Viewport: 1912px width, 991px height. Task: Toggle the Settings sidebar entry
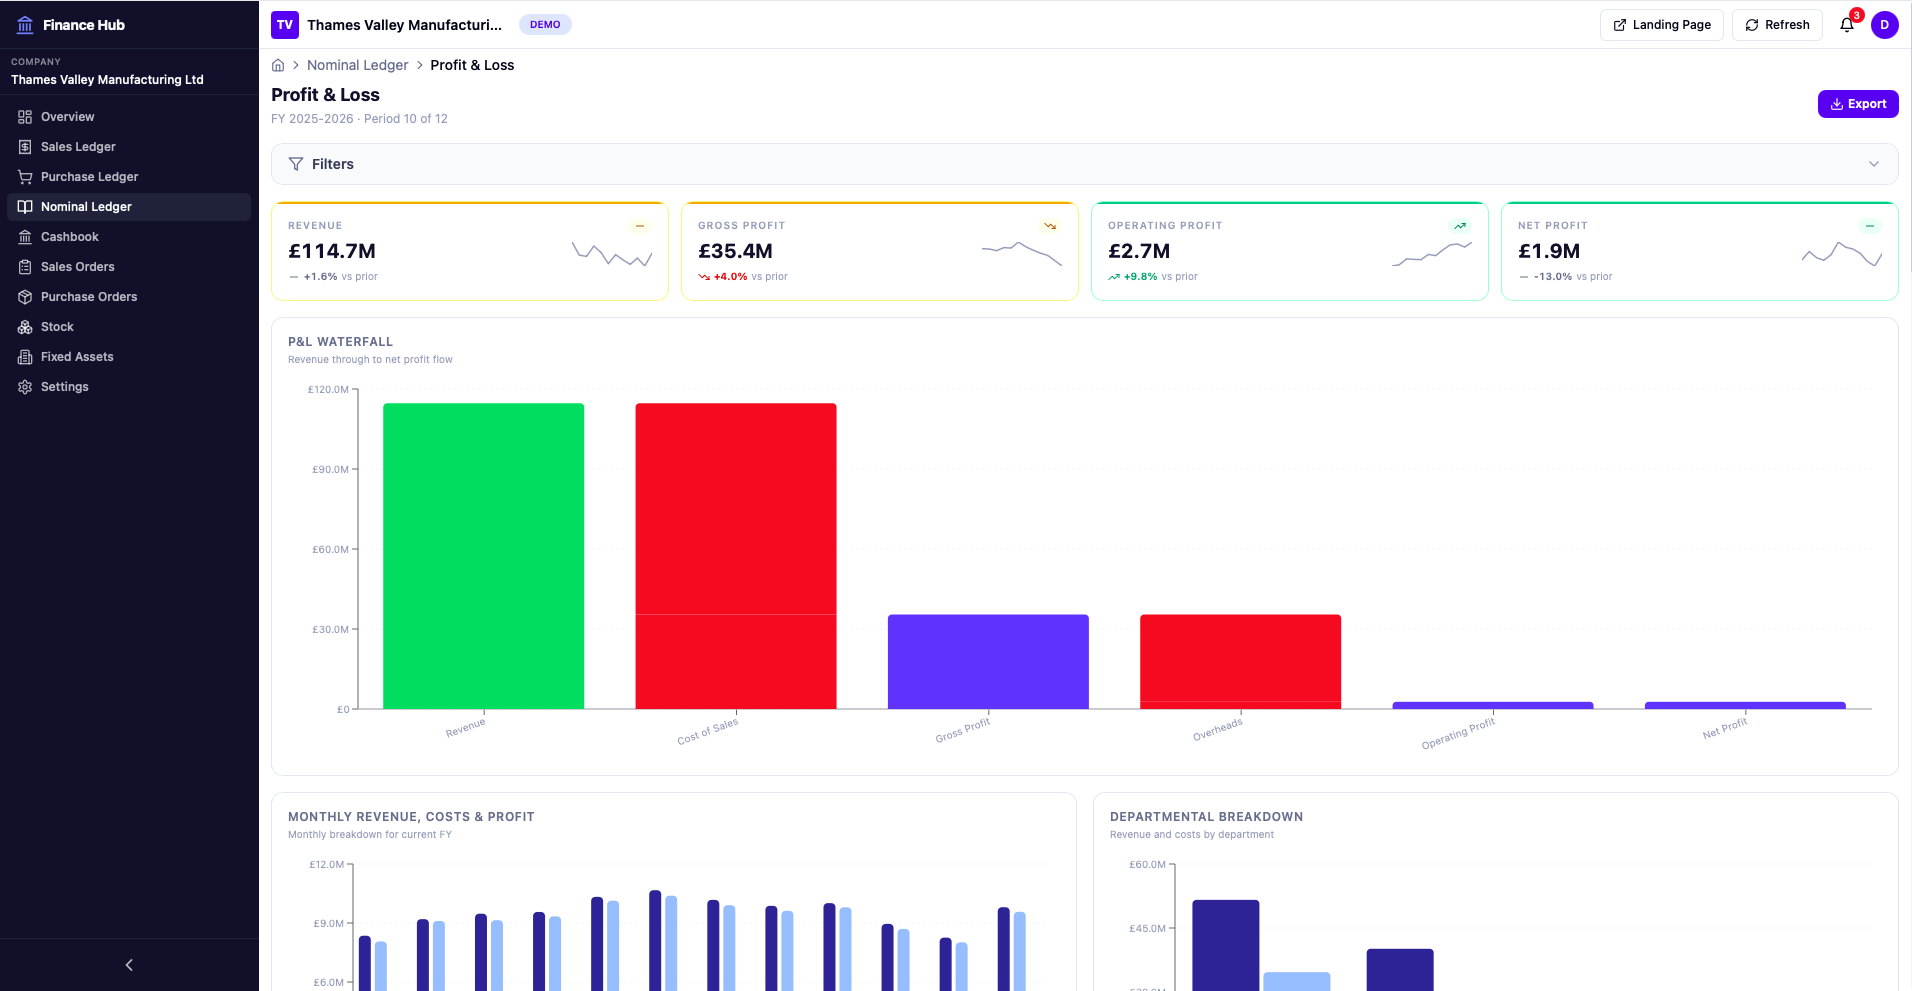63,387
